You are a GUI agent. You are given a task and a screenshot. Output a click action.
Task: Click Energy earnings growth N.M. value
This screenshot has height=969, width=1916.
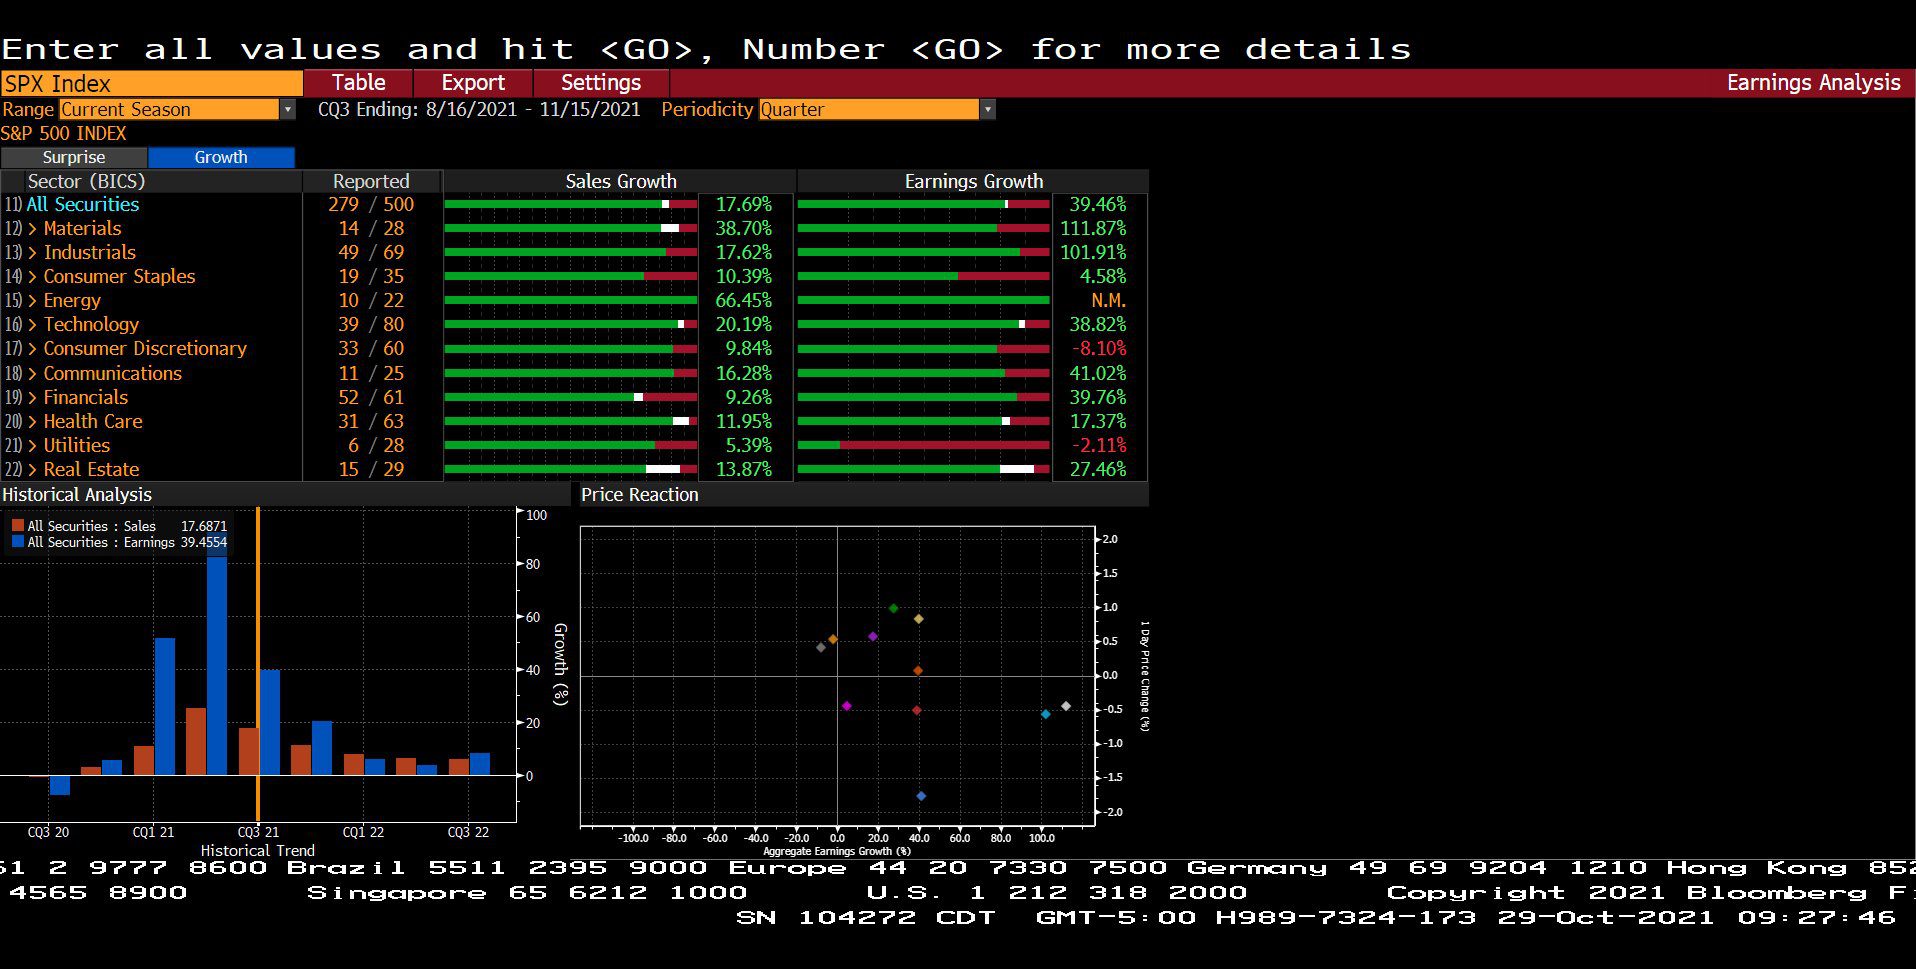click(x=1108, y=300)
